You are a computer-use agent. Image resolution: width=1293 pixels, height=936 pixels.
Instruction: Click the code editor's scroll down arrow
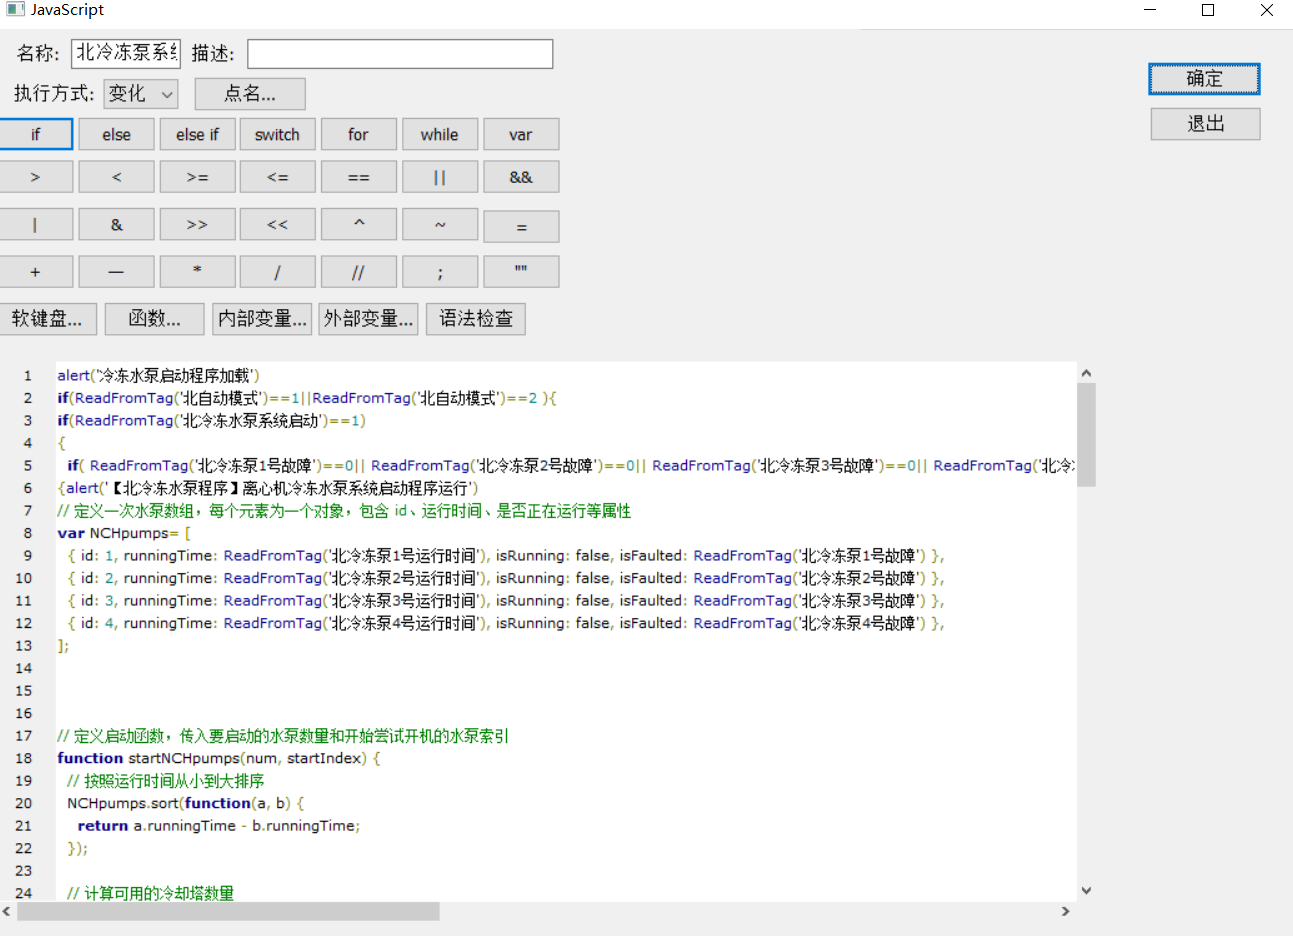coord(1086,890)
